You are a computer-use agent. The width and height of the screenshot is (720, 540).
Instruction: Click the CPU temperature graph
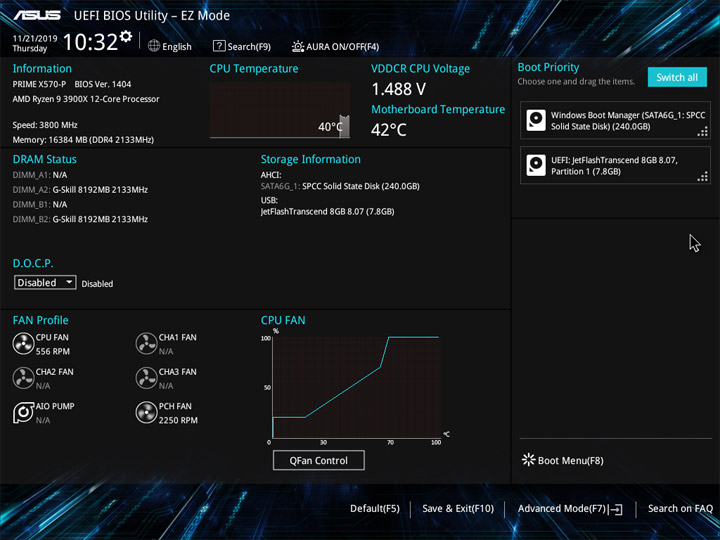[280, 110]
